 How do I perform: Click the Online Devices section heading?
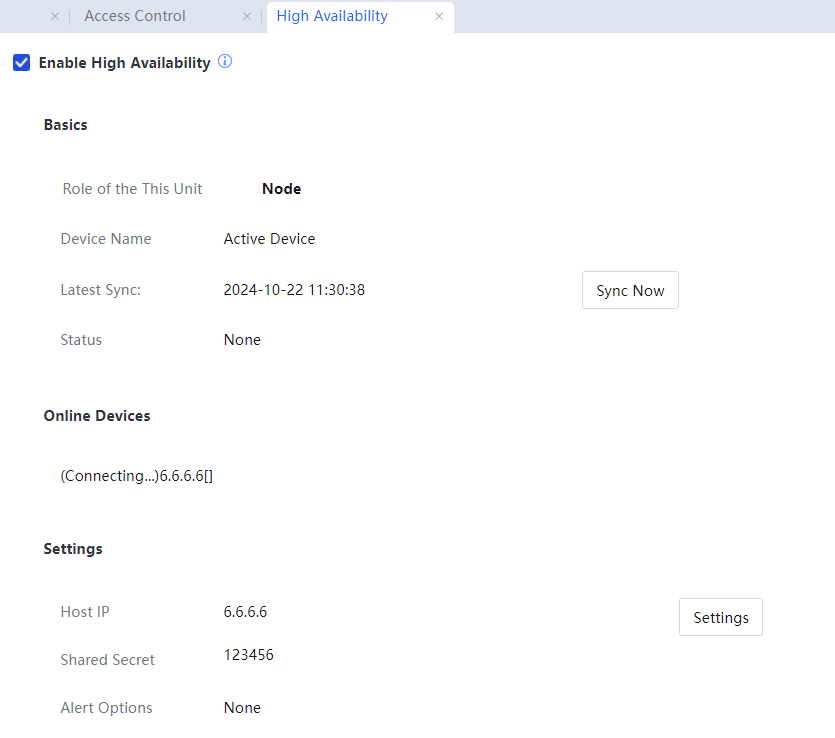[x=97, y=416]
